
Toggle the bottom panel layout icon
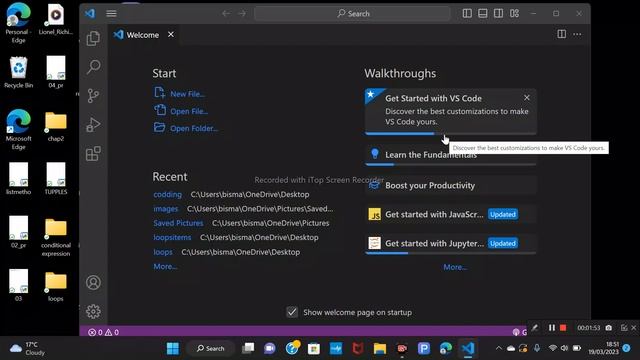coord(482,13)
